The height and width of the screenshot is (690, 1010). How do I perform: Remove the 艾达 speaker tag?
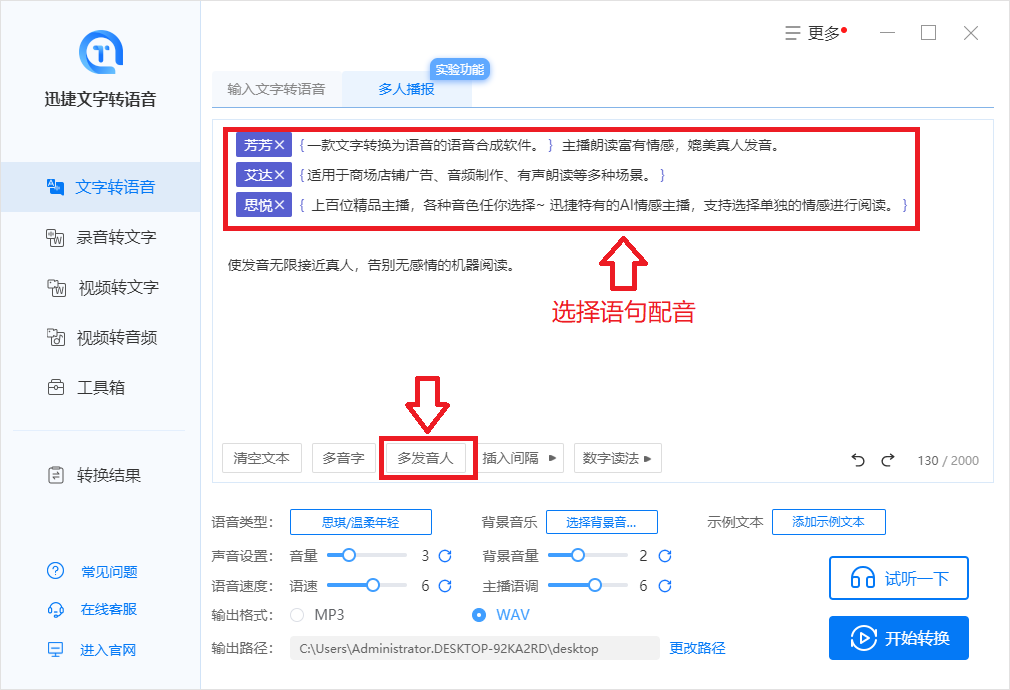280,175
